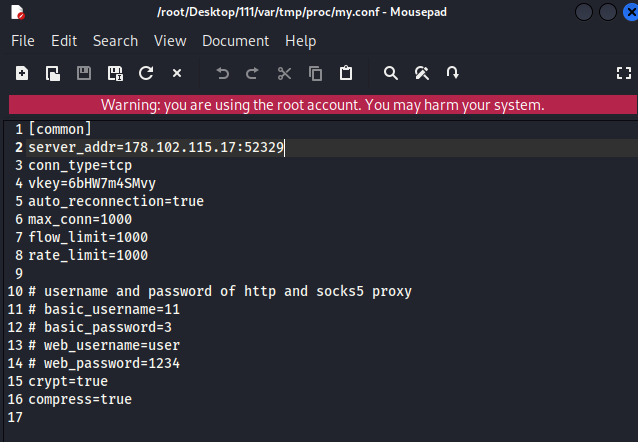Undo the last edit
This screenshot has width=638, height=442.
click(222, 73)
